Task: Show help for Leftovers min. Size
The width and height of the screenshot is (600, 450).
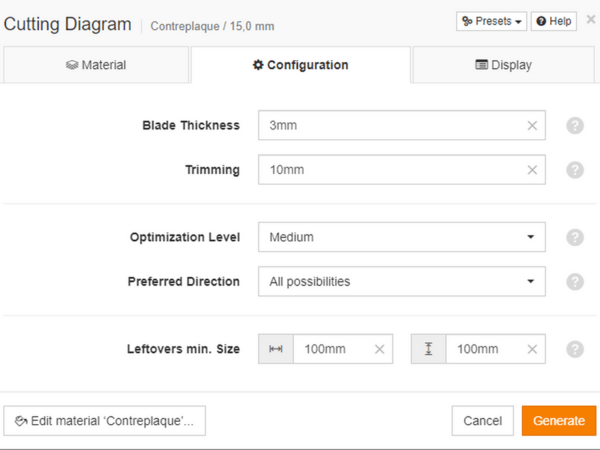Action: tap(575, 349)
